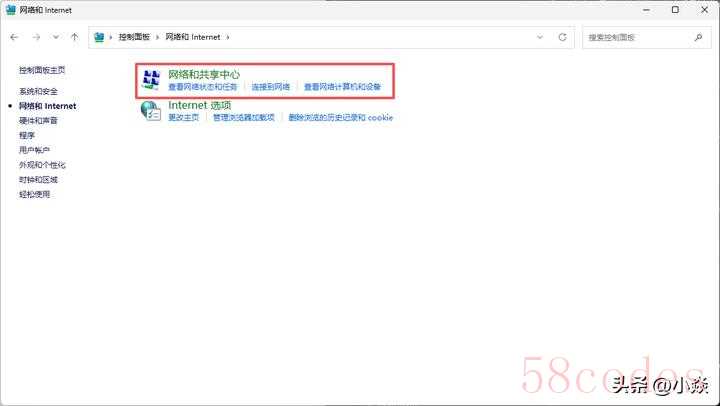Open 连接到网络 link
This screenshot has height=406, width=720.
coord(271,87)
